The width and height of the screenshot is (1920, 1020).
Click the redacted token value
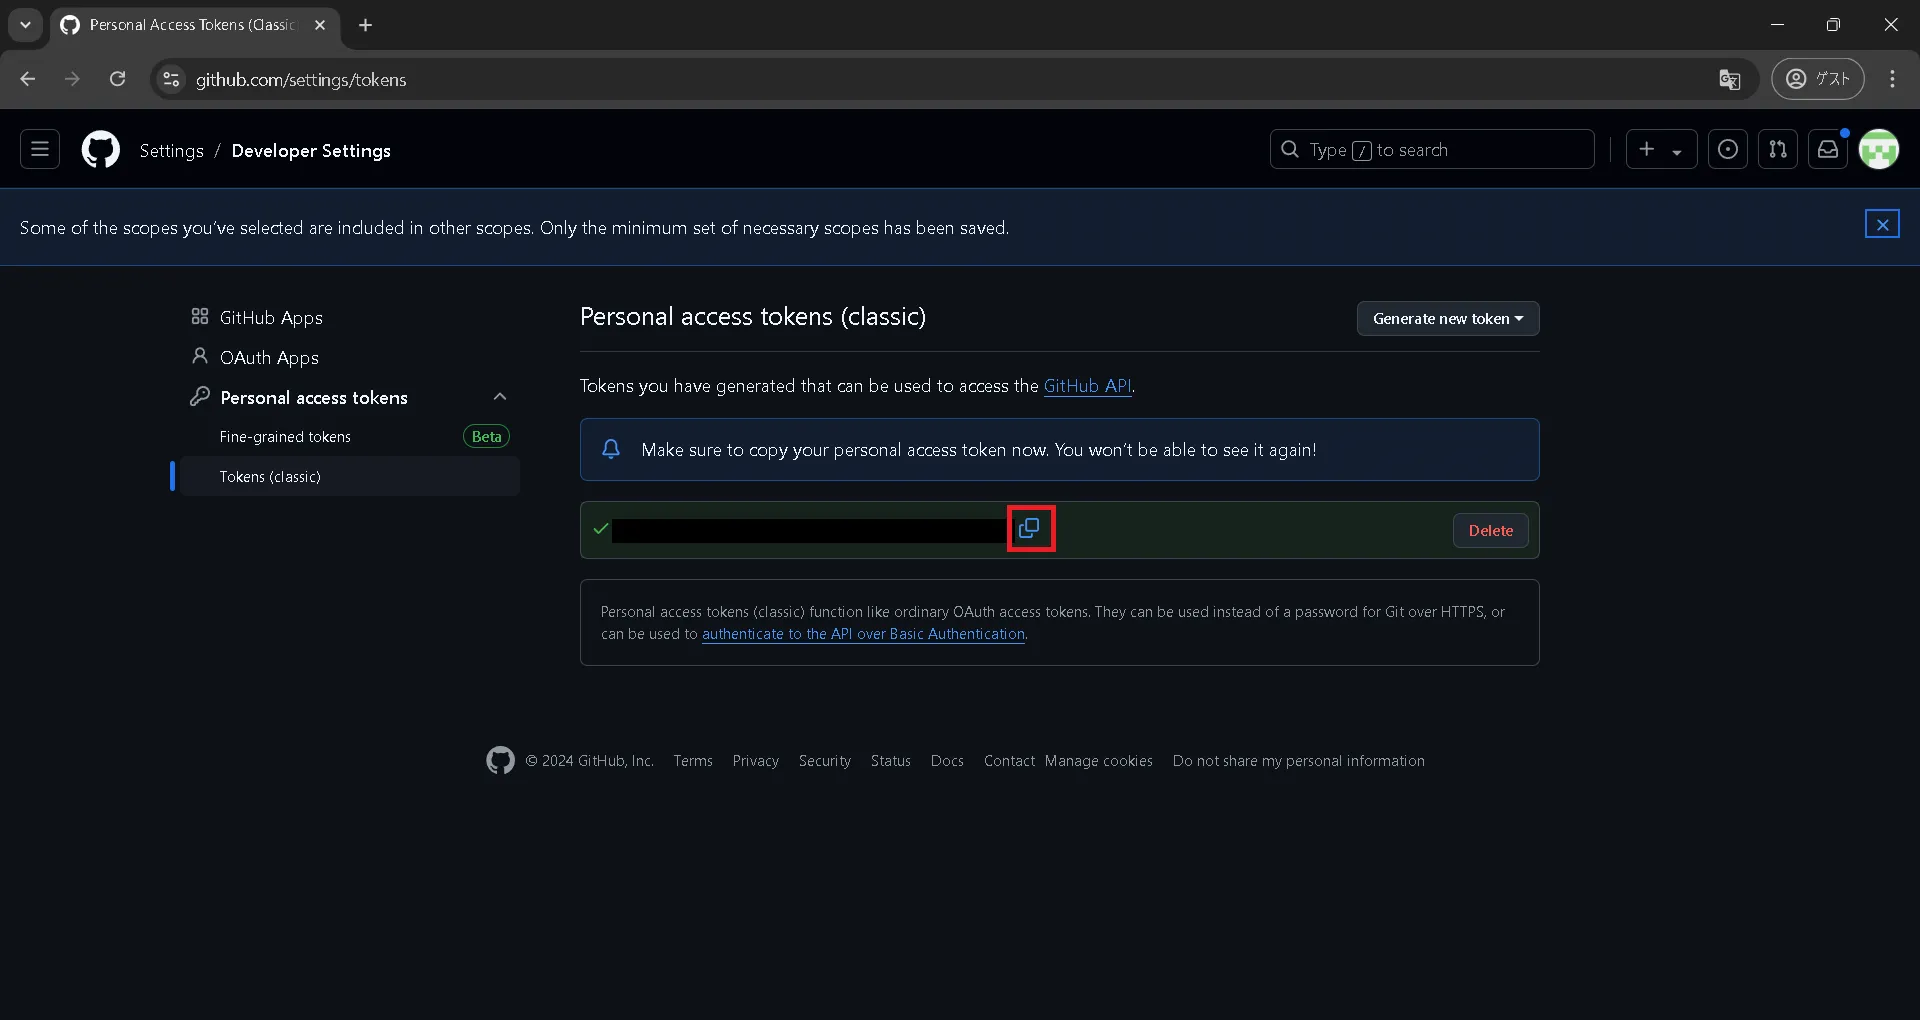[810, 530]
